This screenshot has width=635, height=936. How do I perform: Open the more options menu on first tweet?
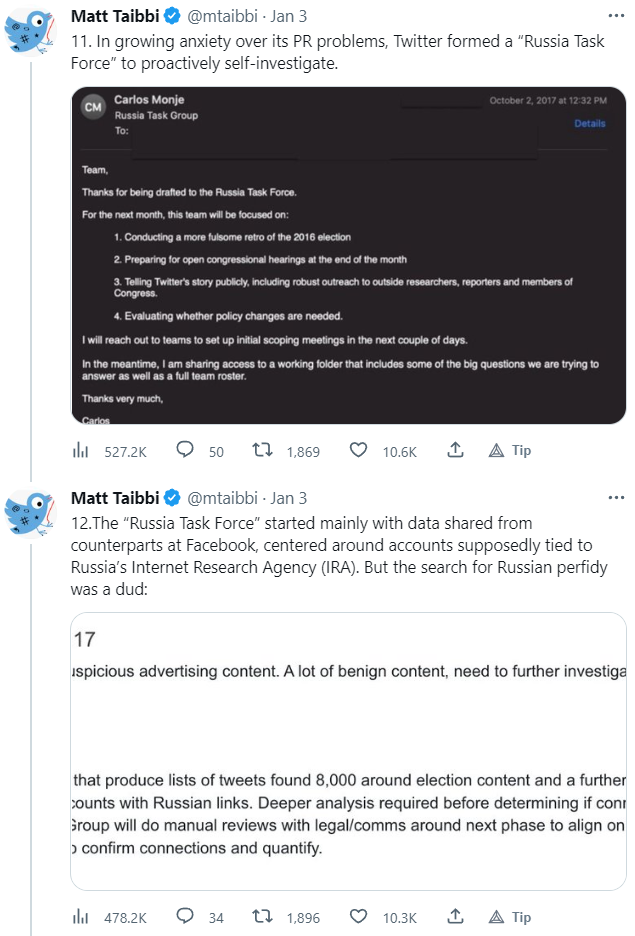616,17
